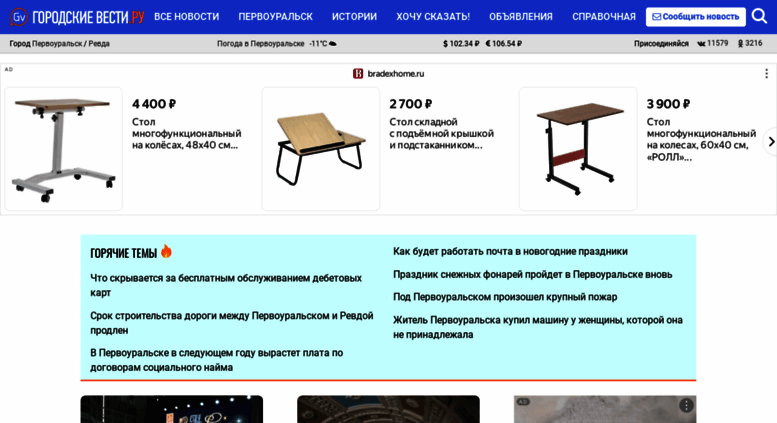Open article about новогодние праздники почта
This screenshot has height=423, width=777.
(x=510, y=251)
